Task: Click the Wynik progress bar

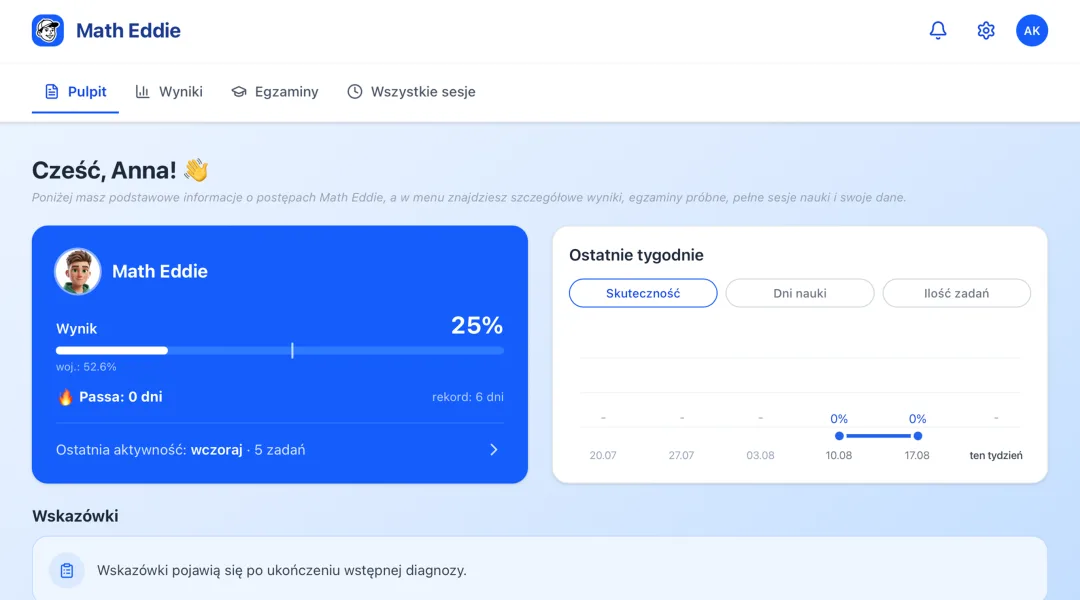Action: pos(280,351)
